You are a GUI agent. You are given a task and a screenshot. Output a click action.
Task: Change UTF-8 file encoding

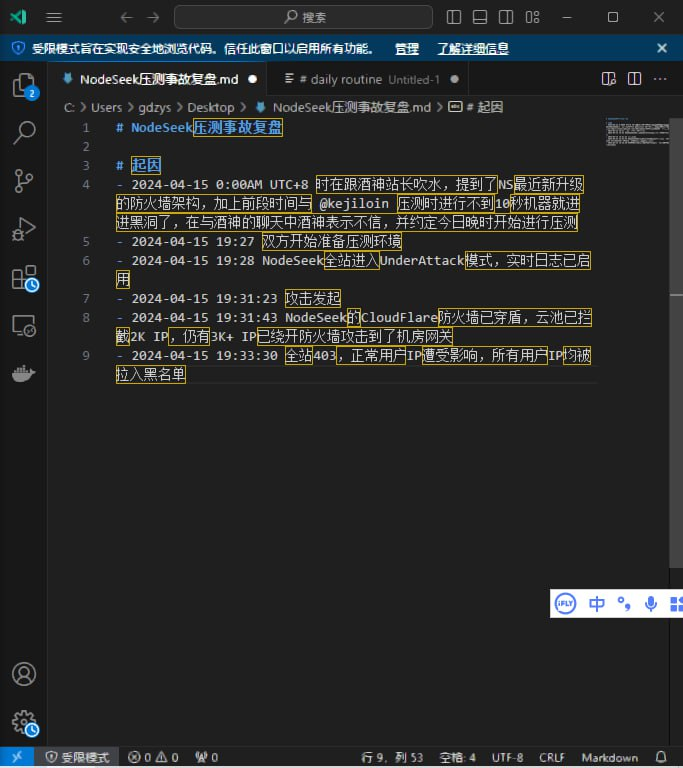tap(507, 757)
